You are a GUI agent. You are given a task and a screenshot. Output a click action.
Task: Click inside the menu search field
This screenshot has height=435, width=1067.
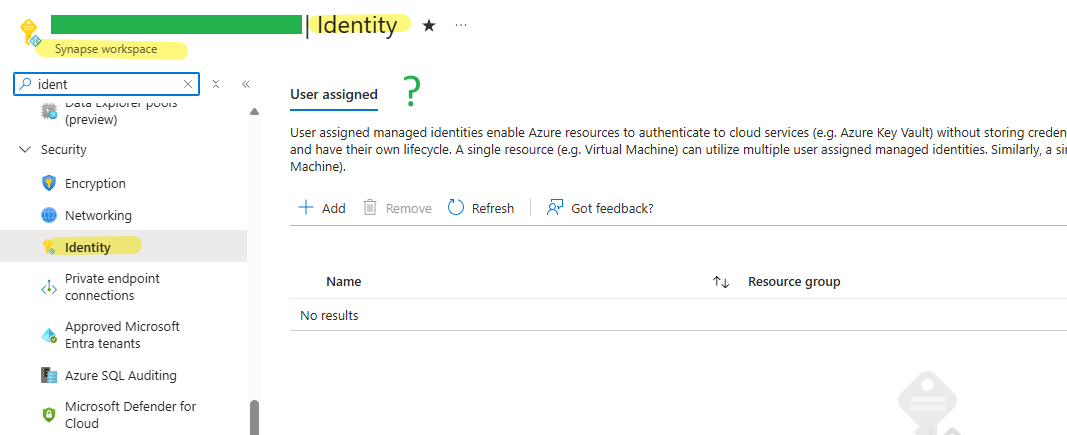[x=108, y=84]
